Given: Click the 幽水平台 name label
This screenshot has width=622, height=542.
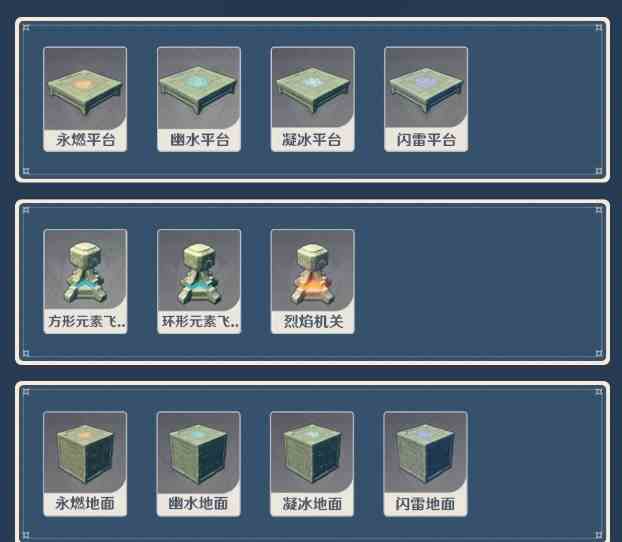Looking at the screenshot, I should coord(200,140).
